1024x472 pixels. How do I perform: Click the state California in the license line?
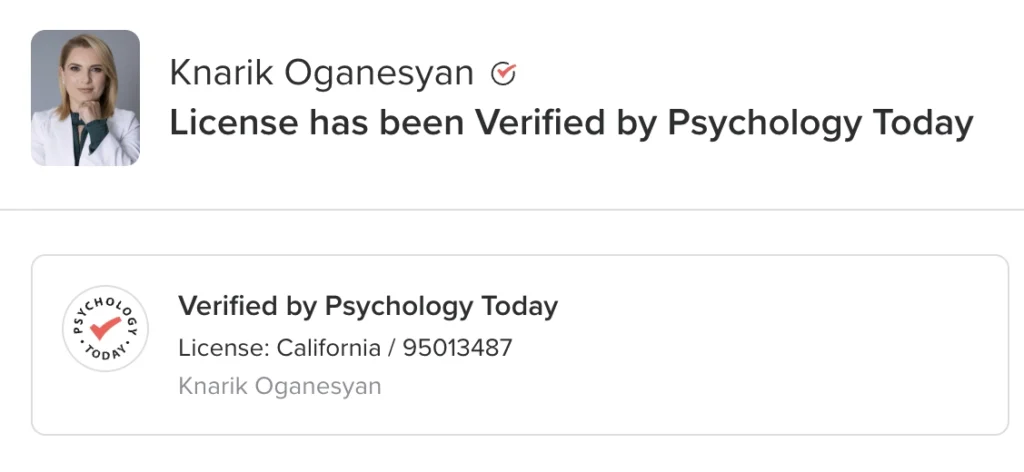325,348
